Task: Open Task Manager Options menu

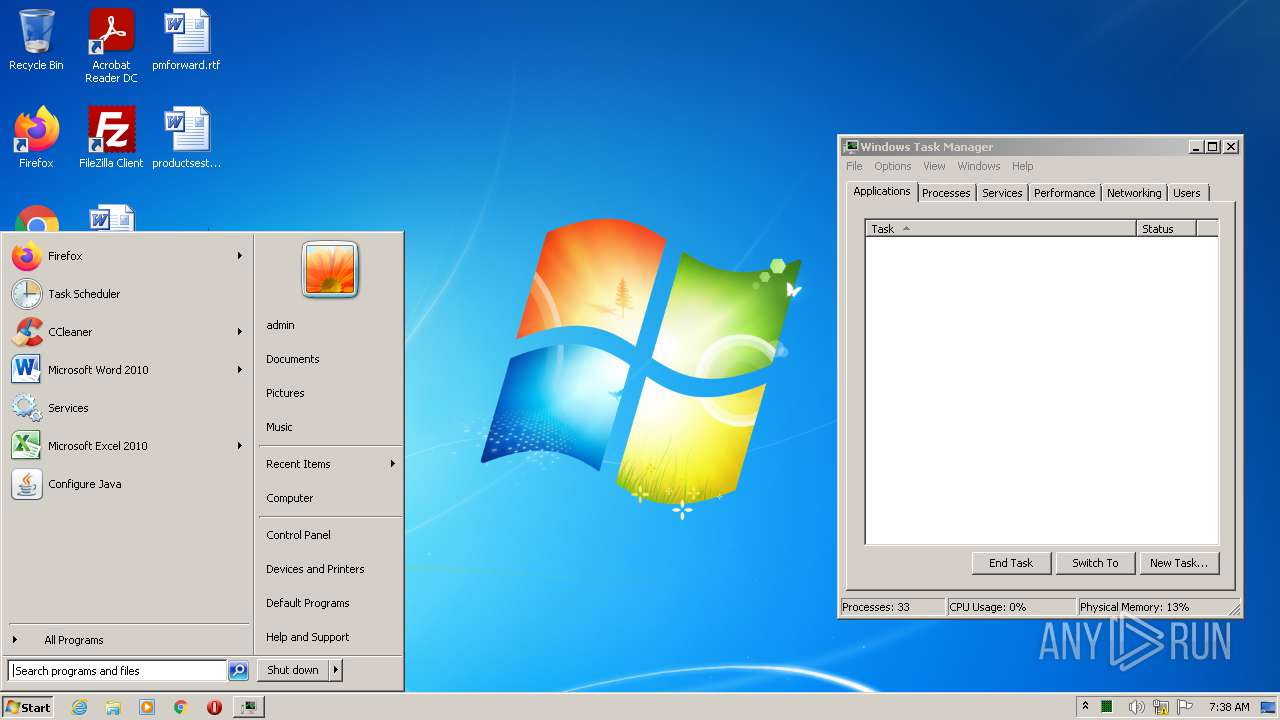Action: click(893, 166)
